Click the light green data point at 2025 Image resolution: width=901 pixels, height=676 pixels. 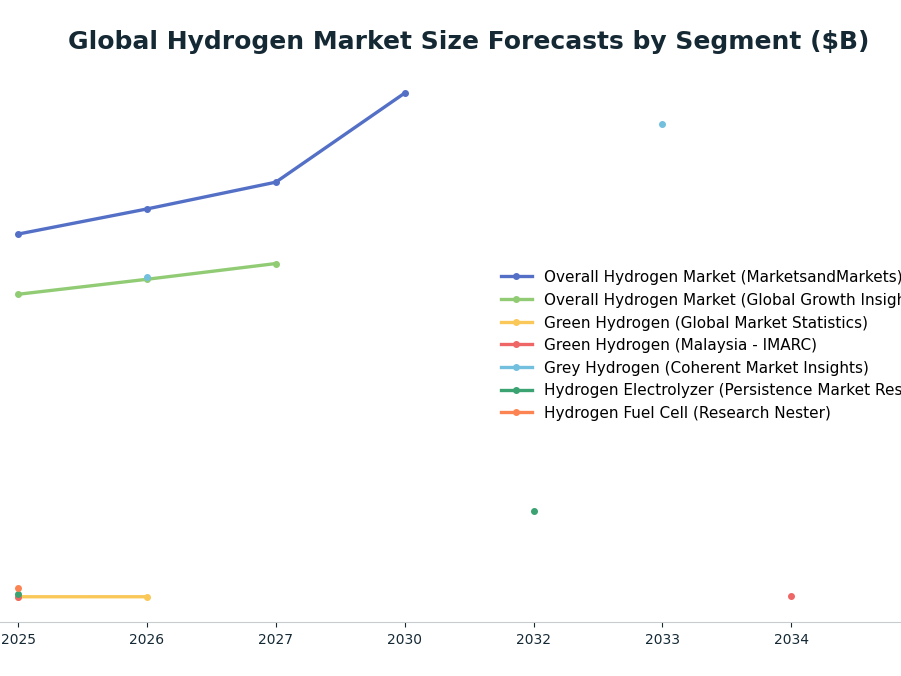tap(18, 294)
